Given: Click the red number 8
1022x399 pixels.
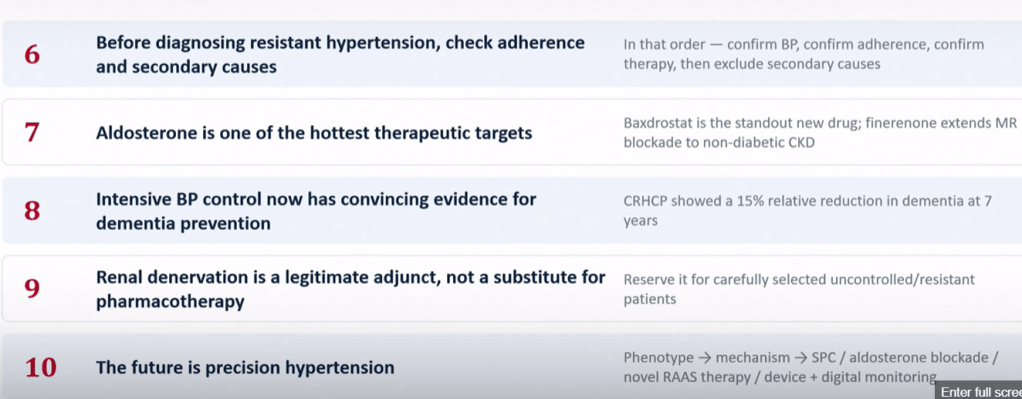Looking at the screenshot, I should 33,211.
